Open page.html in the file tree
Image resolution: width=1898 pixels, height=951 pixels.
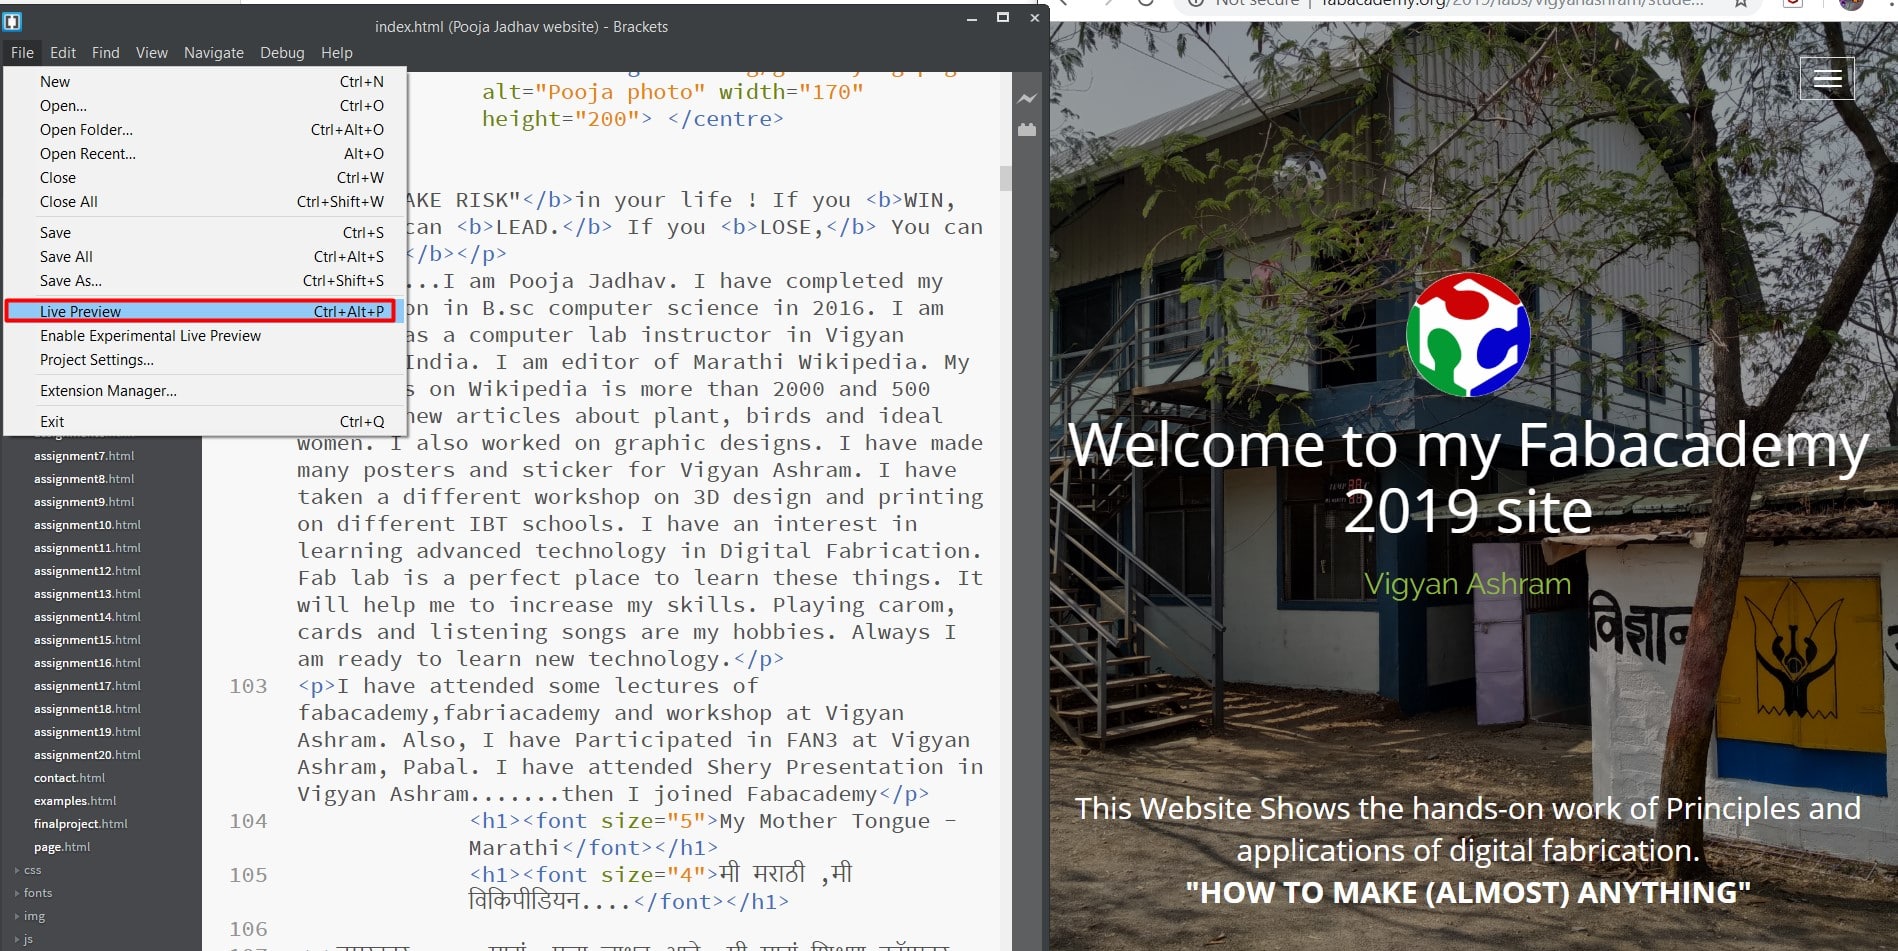(x=62, y=847)
